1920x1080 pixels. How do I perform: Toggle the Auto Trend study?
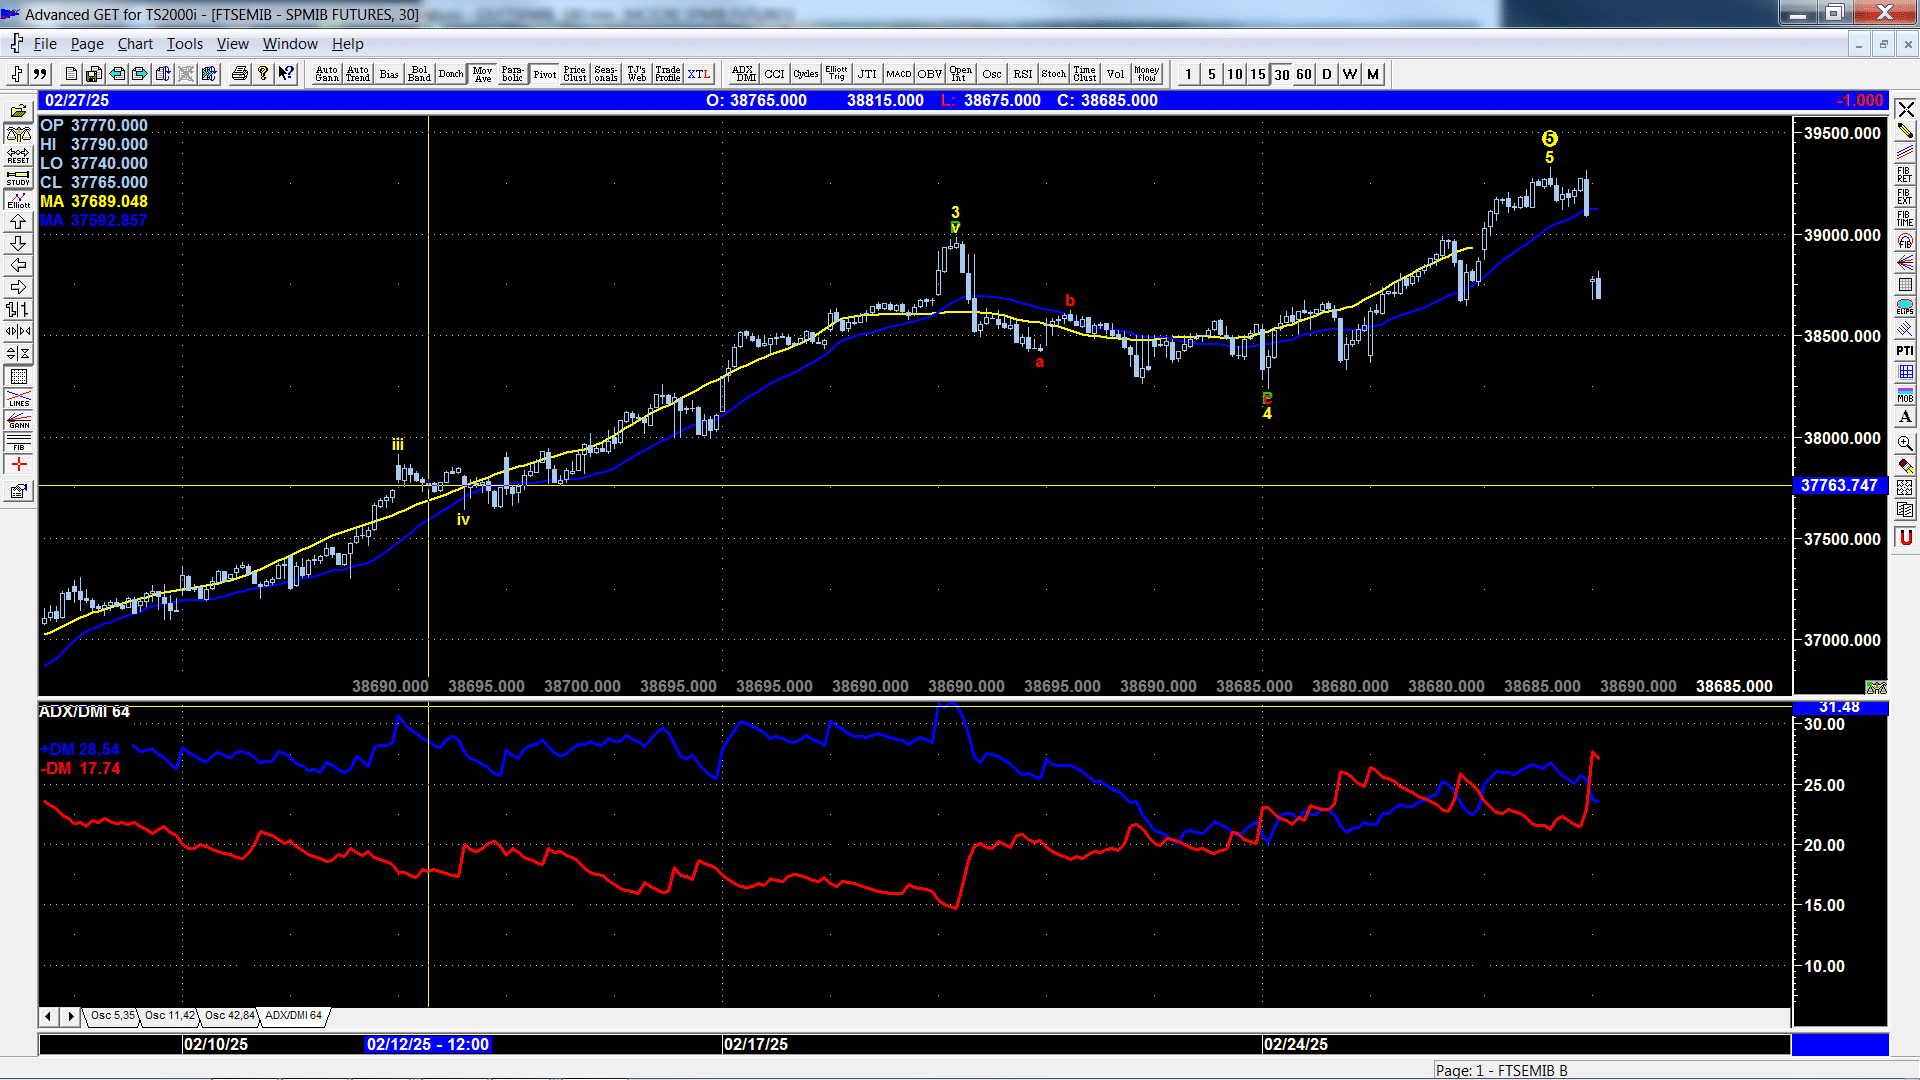click(x=358, y=74)
